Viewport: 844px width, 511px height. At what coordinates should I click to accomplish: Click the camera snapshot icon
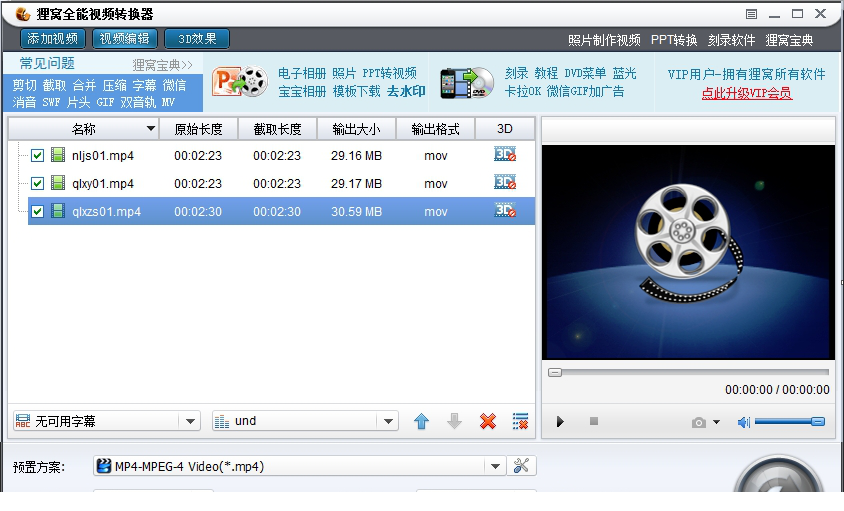pyautogui.click(x=699, y=422)
